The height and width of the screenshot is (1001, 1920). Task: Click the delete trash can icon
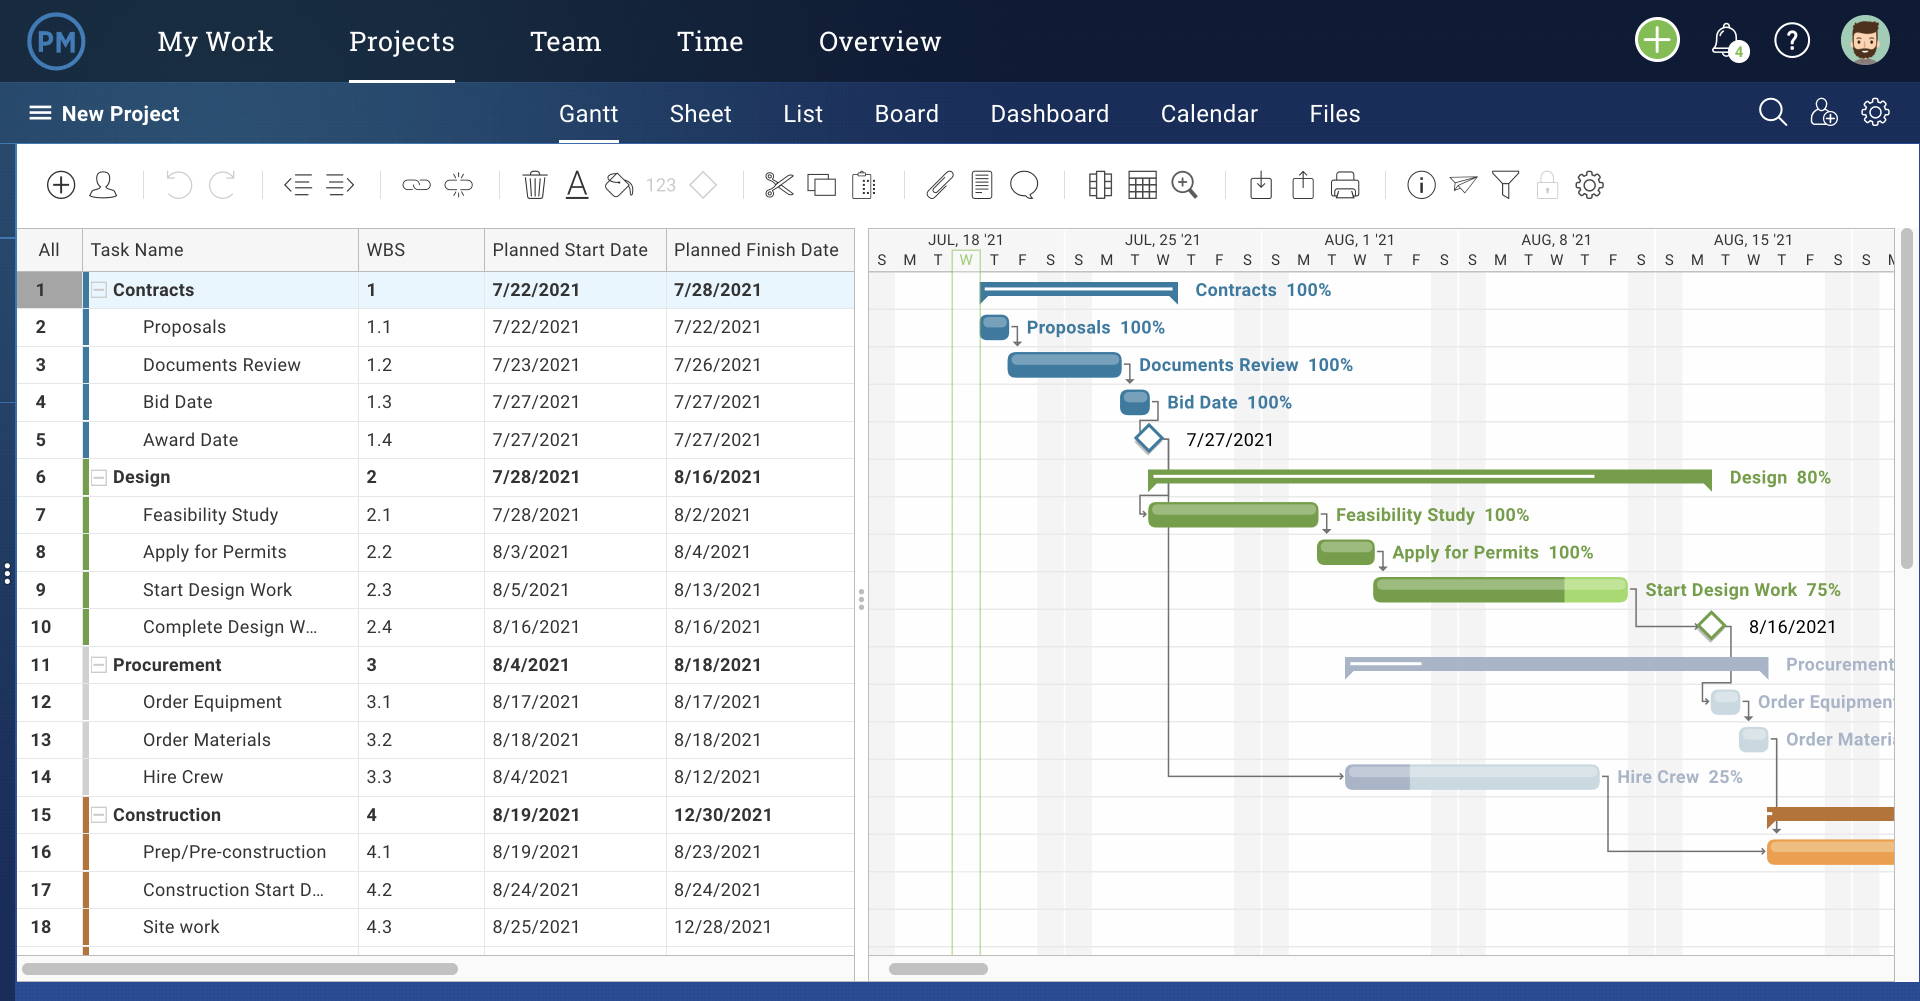click(x=535, y=185)
